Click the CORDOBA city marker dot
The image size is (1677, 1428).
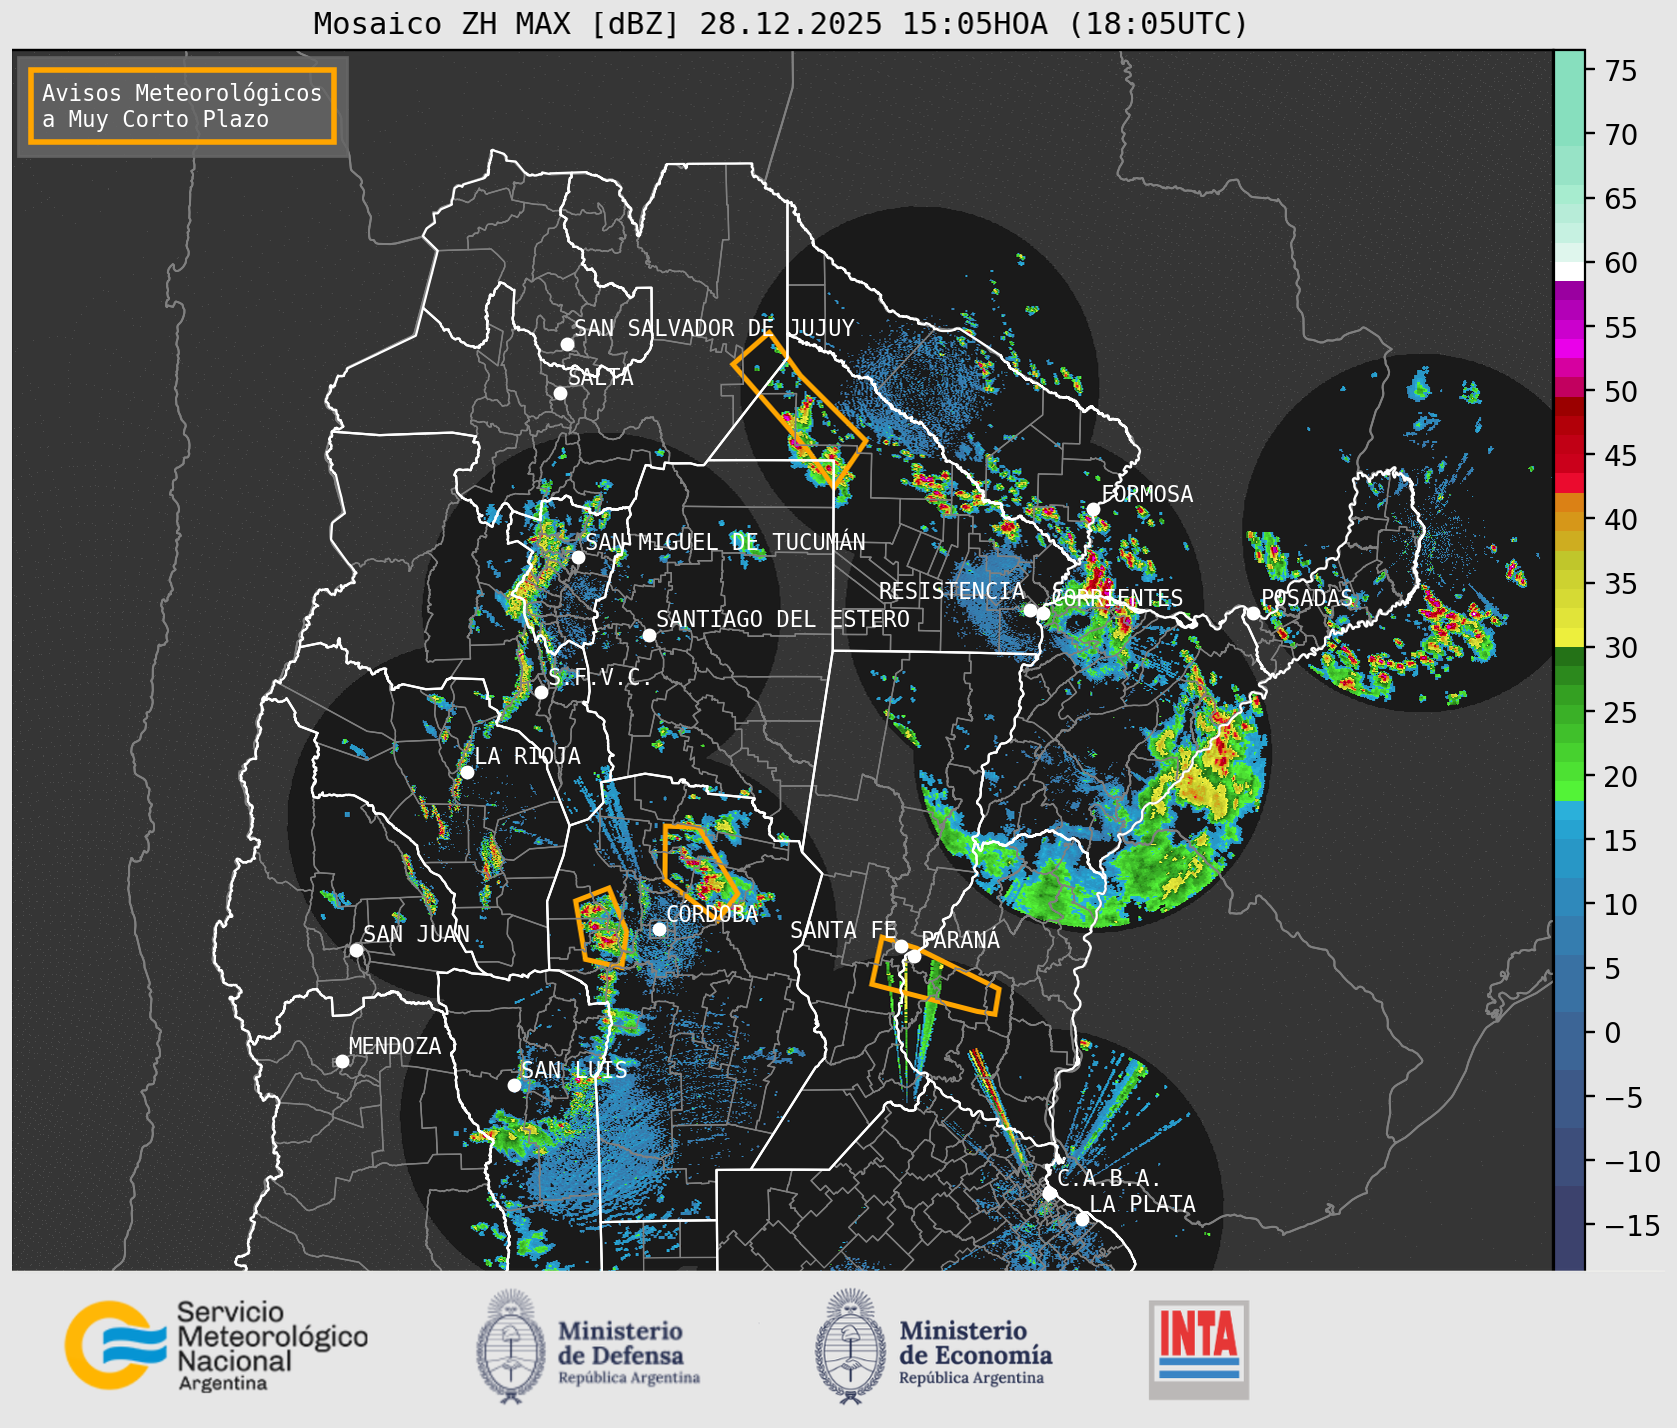[x=659, y=929]
